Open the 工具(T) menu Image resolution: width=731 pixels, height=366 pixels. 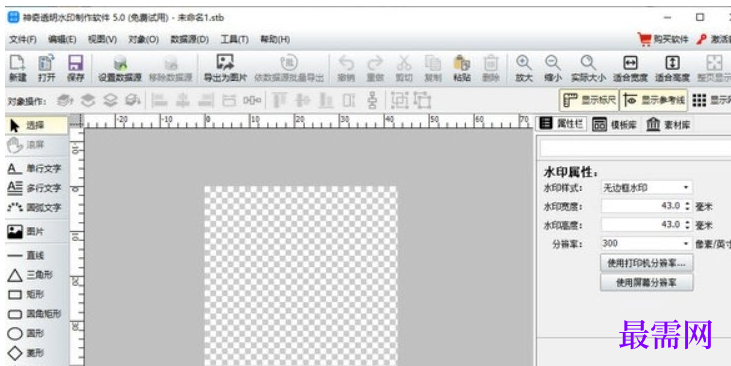pyautogui.click(x=234, y=40)
